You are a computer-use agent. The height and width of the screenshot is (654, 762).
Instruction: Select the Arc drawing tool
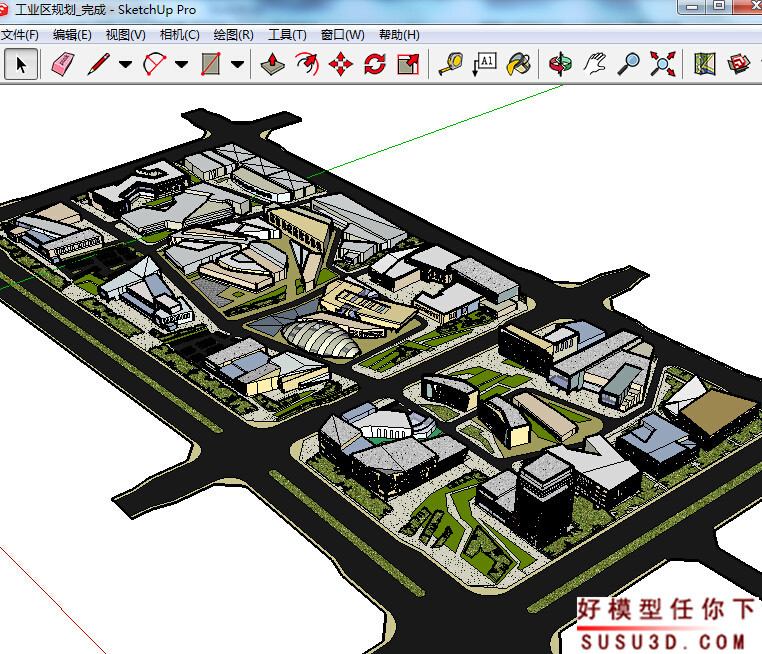(x=155, y=64)
